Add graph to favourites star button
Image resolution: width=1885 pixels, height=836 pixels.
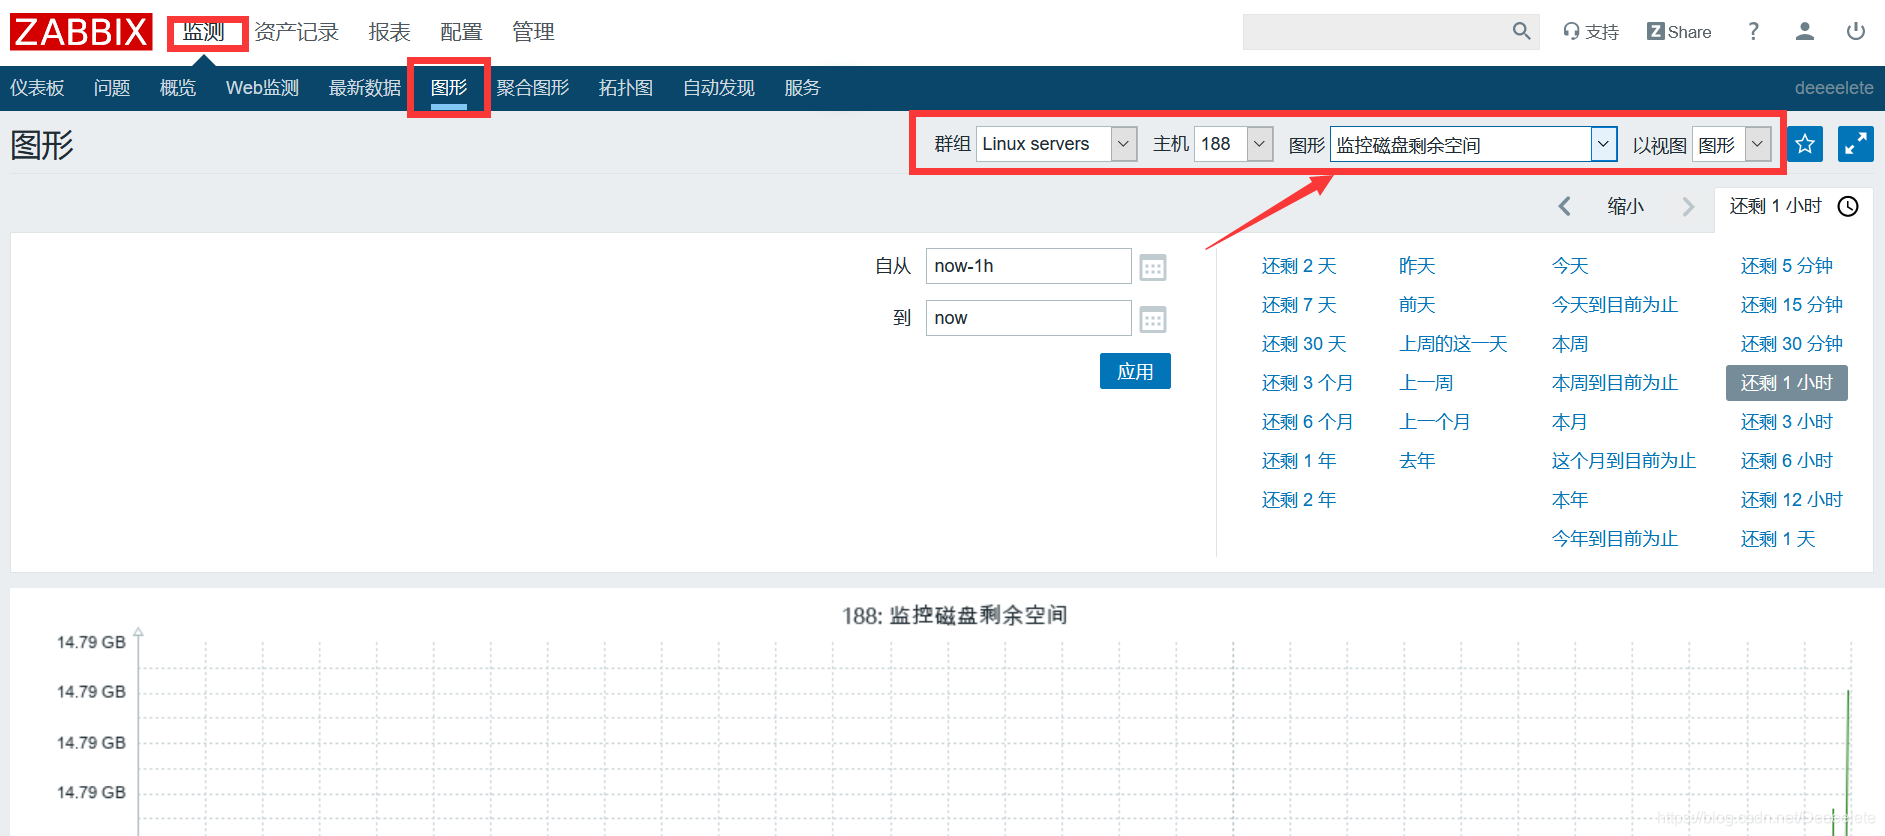coord(1805,144)
